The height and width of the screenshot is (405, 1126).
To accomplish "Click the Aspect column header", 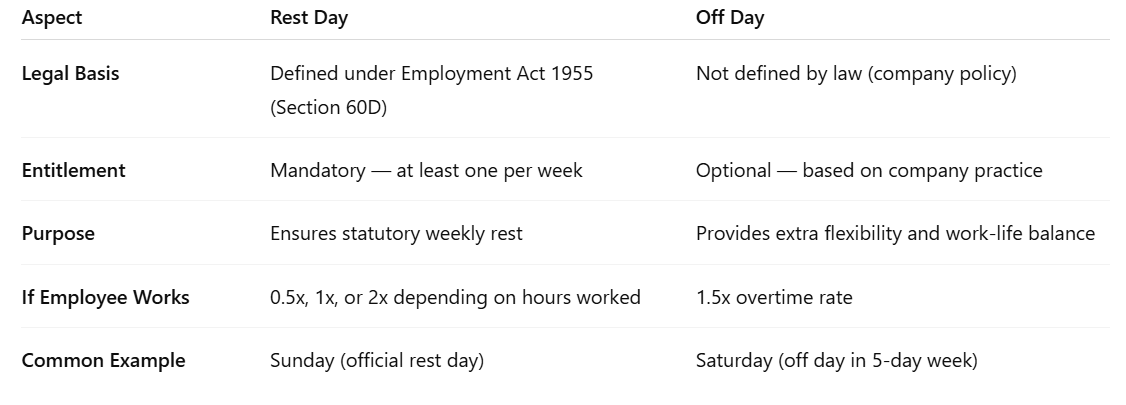I will [52, 18].
